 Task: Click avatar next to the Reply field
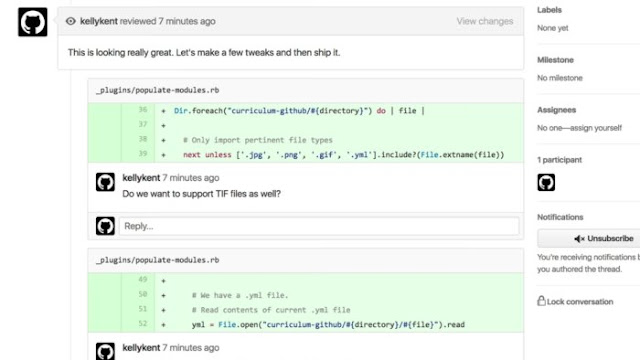[x=105, y=226]
